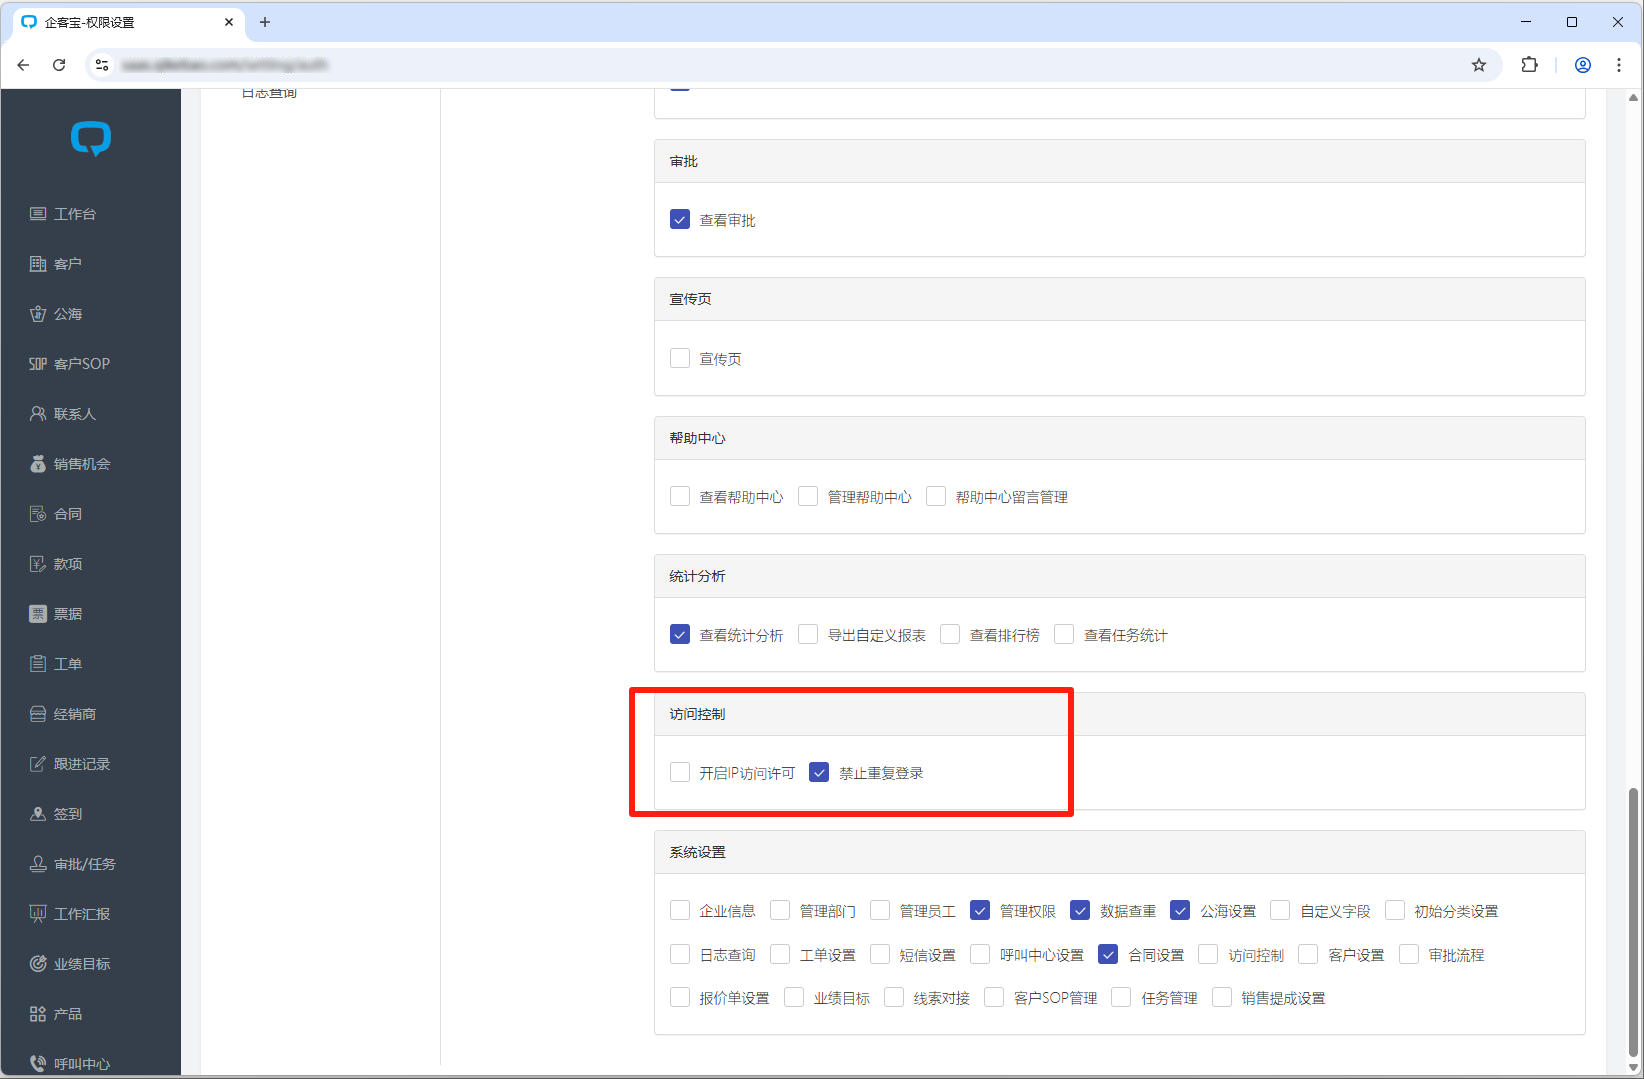Uncheck the 禁止重复登录 checkbox
This screenshot has width=1644, height=1079.
pos(819,772)
